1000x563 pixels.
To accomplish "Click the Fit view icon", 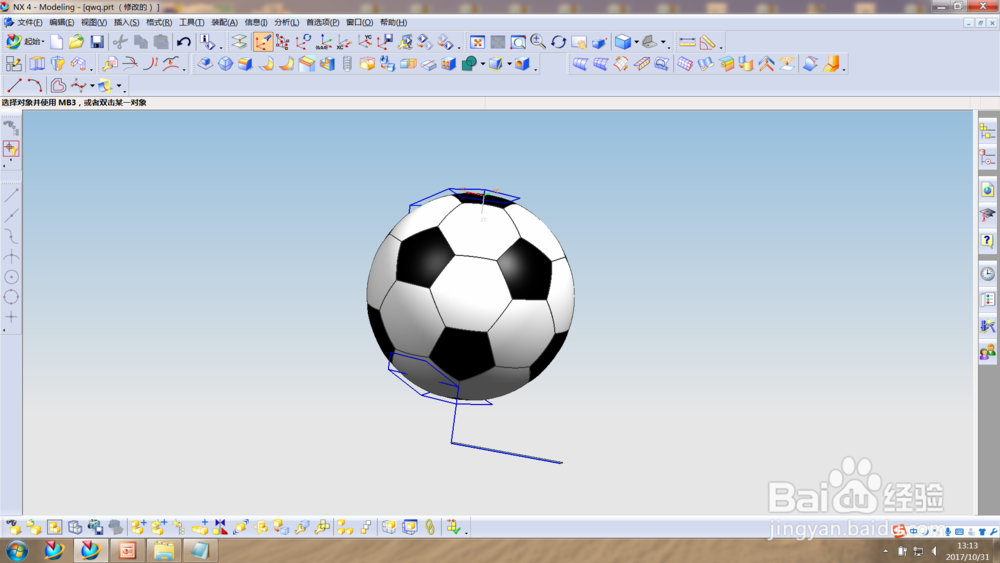I will tap(477, 42).
